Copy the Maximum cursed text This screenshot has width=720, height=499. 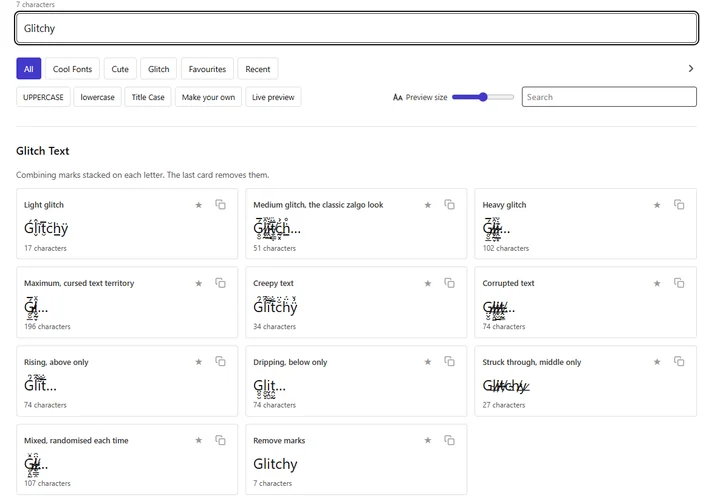point(220,283)
